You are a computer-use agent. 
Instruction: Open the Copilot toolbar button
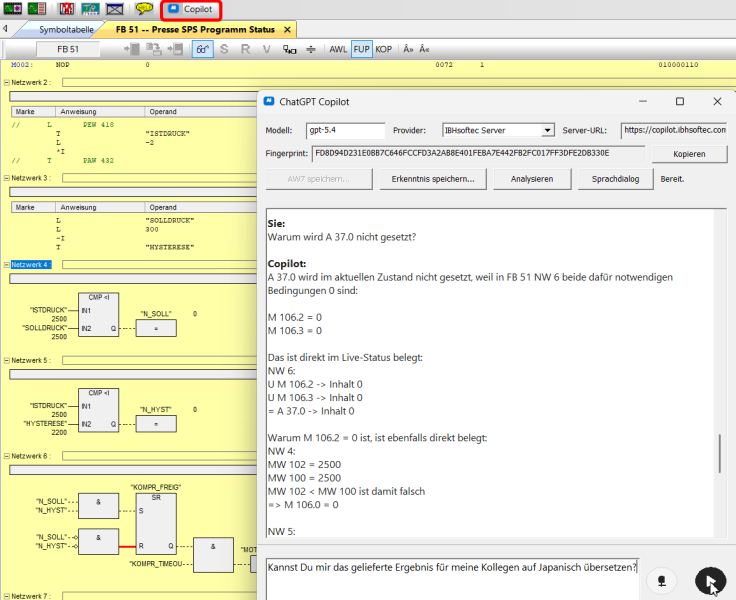(x=191, y=9)
